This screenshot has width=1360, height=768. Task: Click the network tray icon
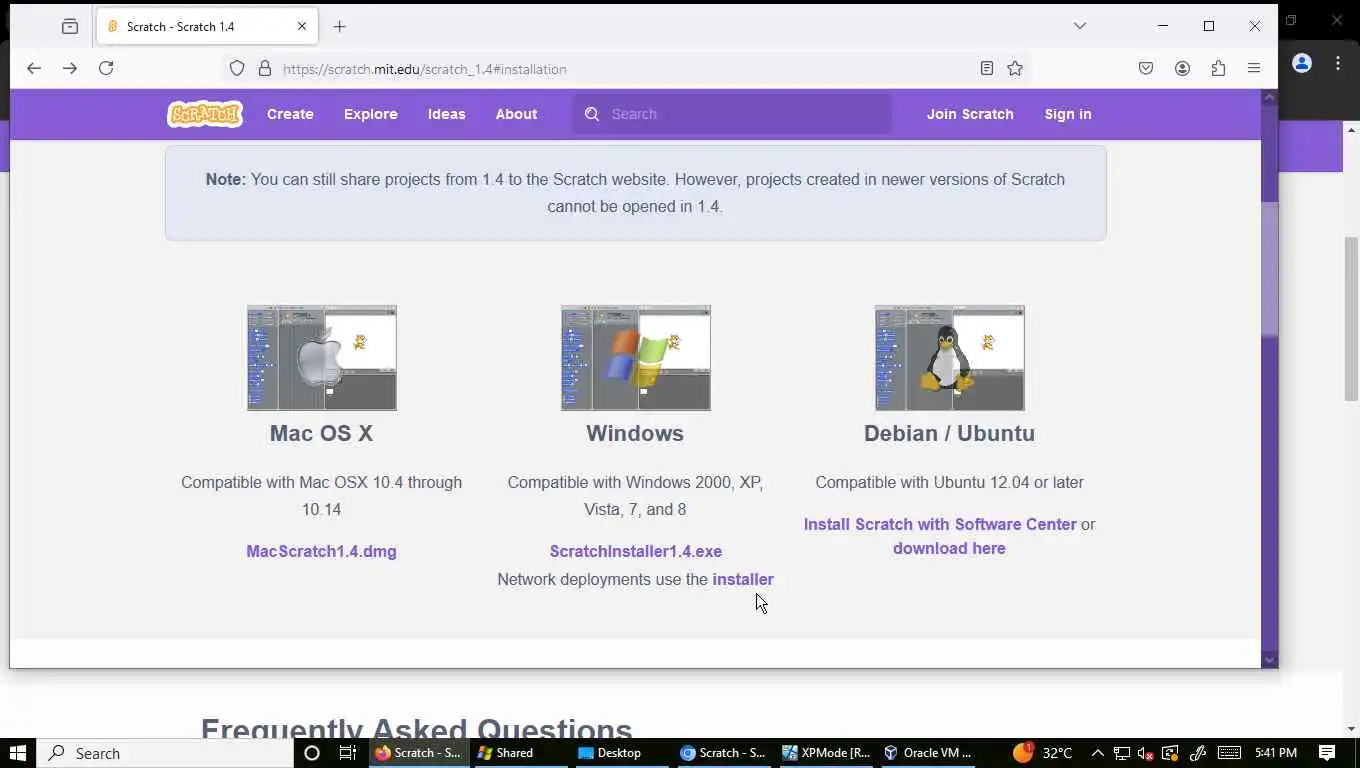(1122, 753)
